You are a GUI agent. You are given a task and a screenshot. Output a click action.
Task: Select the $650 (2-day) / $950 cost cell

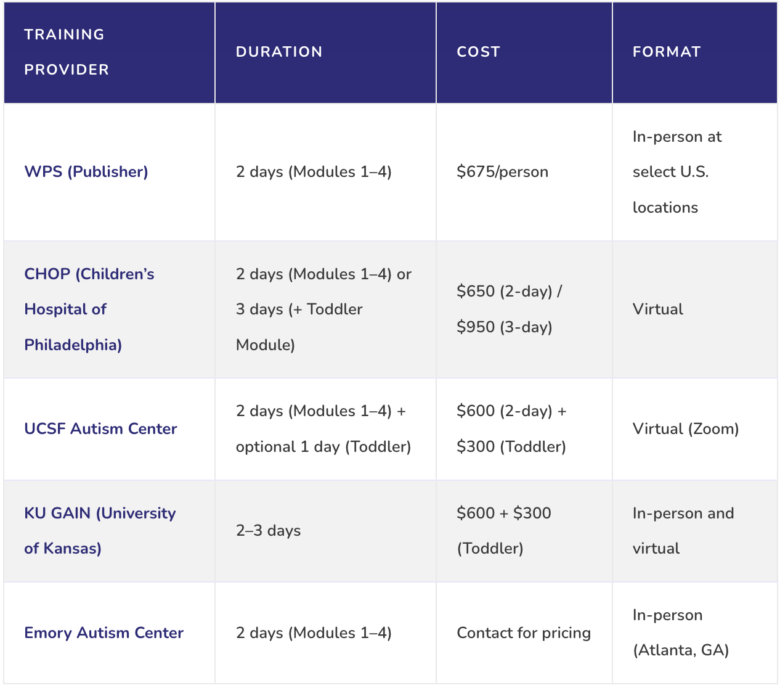524,309
